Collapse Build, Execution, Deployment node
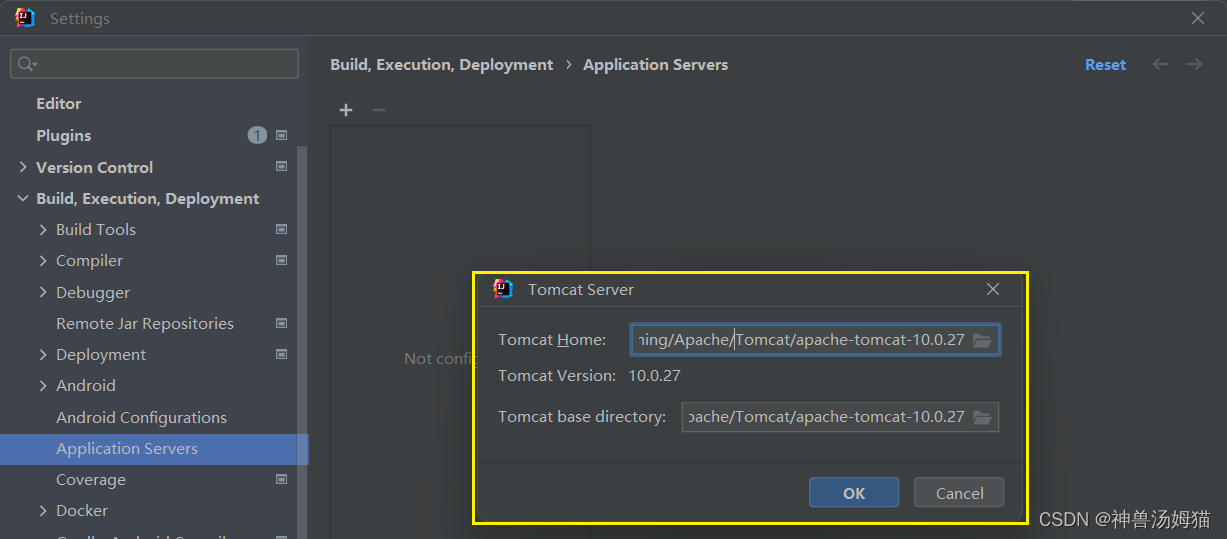This screenshot has height=539, width=1227. pos(23,198)
